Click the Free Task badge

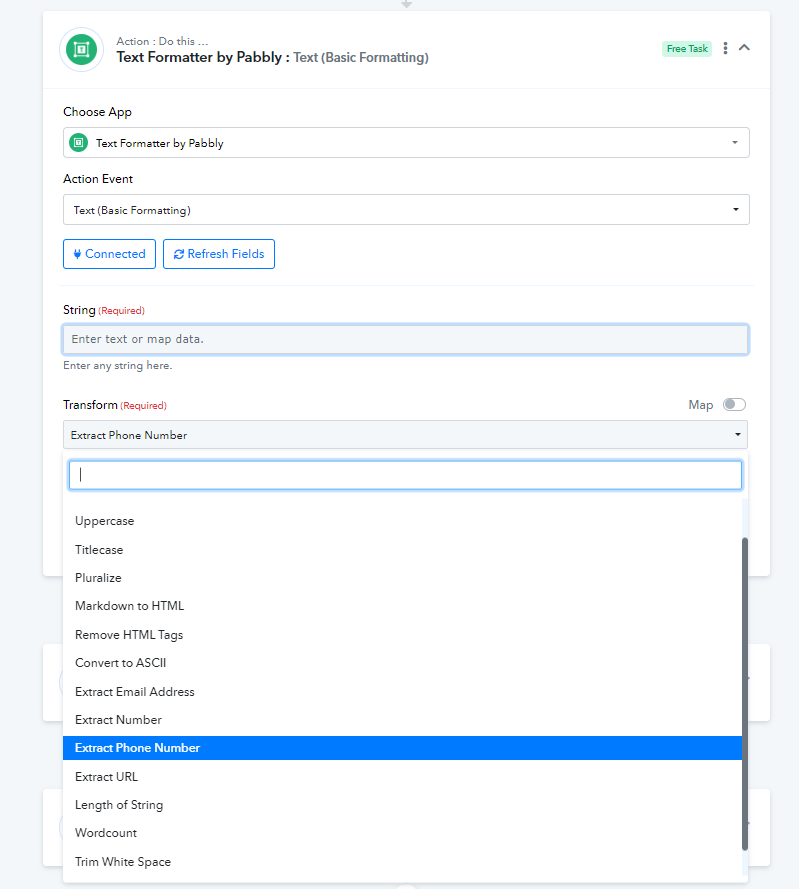[x=687, y=49]
